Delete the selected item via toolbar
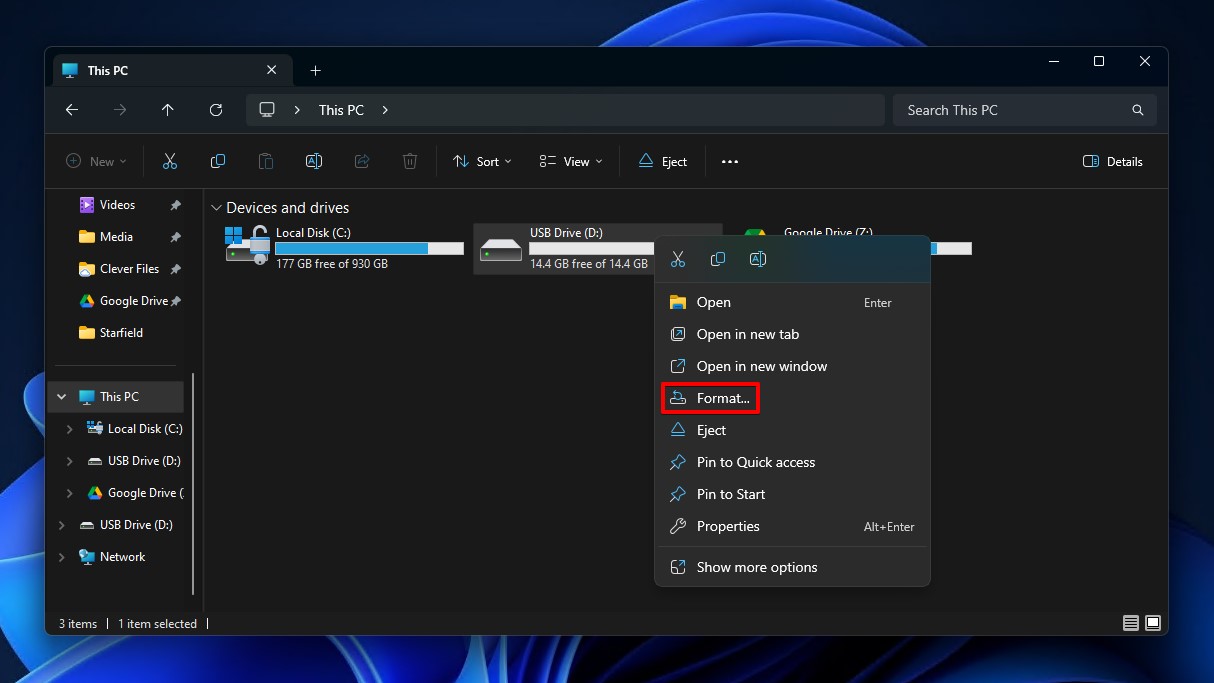Screen dimensions: 1214x683 point(409,161)
